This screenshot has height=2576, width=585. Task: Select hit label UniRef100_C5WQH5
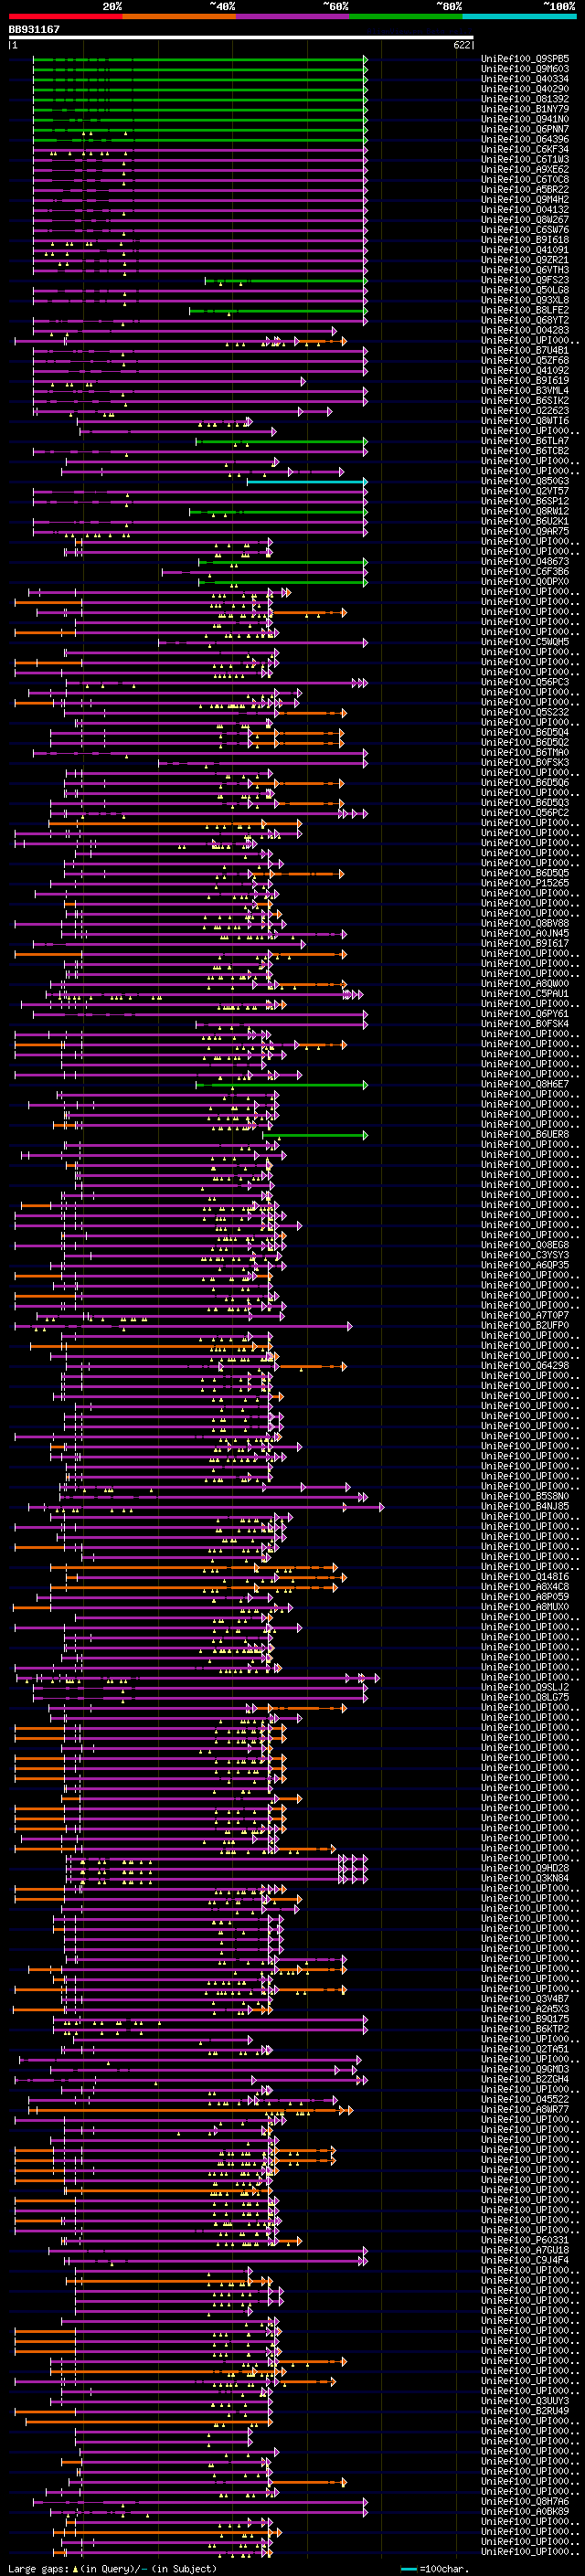coord(525,642)
